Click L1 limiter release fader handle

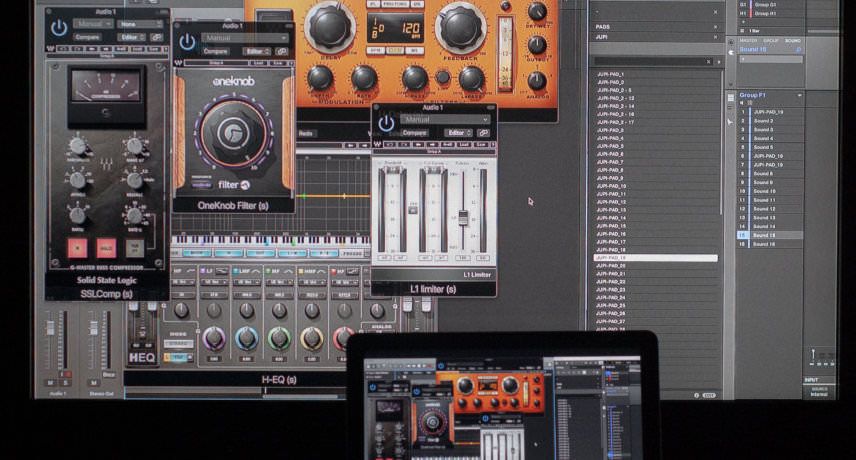point(463,218)
